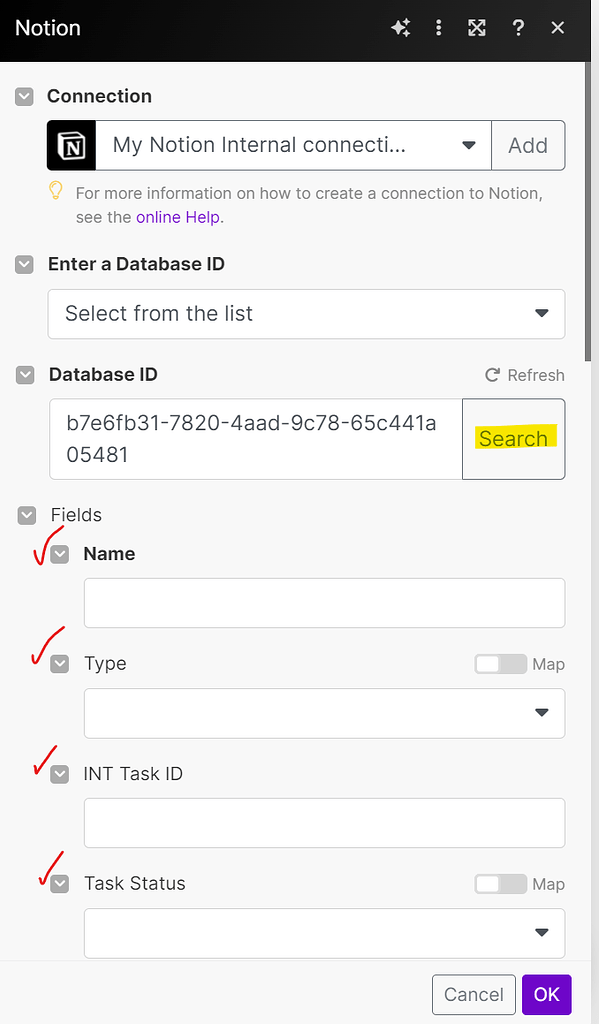Viewport: 599px width, 1024px height.
Task: Click the highlighted Search button
Action: pos(513,438)
